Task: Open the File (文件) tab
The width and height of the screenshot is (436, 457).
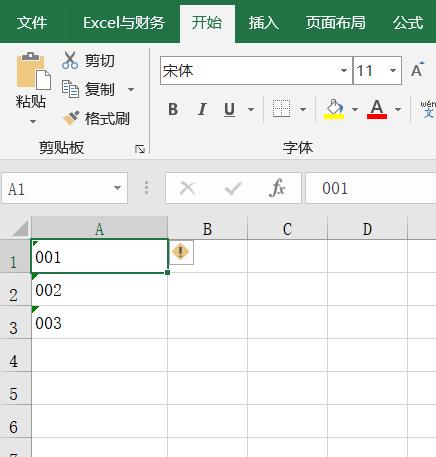Action: pos(32,23)
